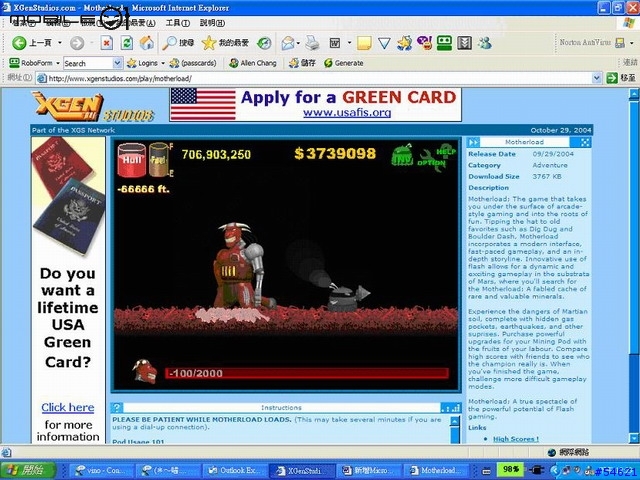Open the 說明(H) menu

[212, 23]
